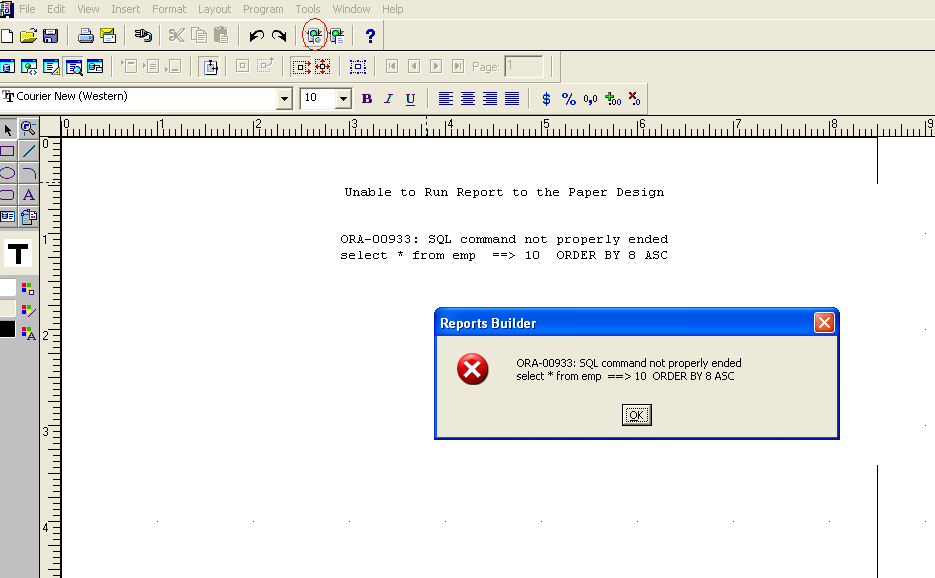This screenshot has height=578, width=935.
Task: Click the white Fill Color swatch
Action: (x=7, y=288)
